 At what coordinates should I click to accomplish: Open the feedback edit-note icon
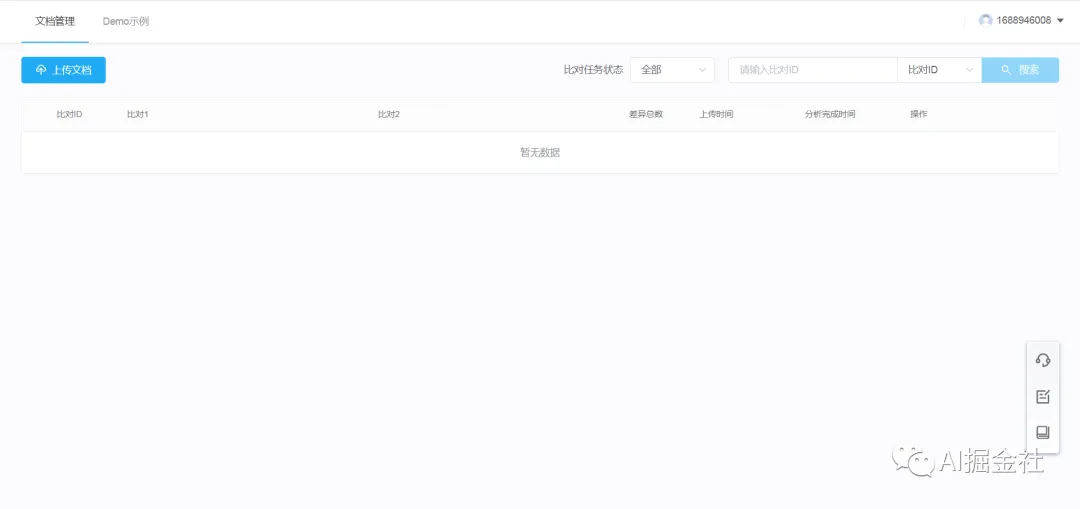click(x=1043, y=396)
